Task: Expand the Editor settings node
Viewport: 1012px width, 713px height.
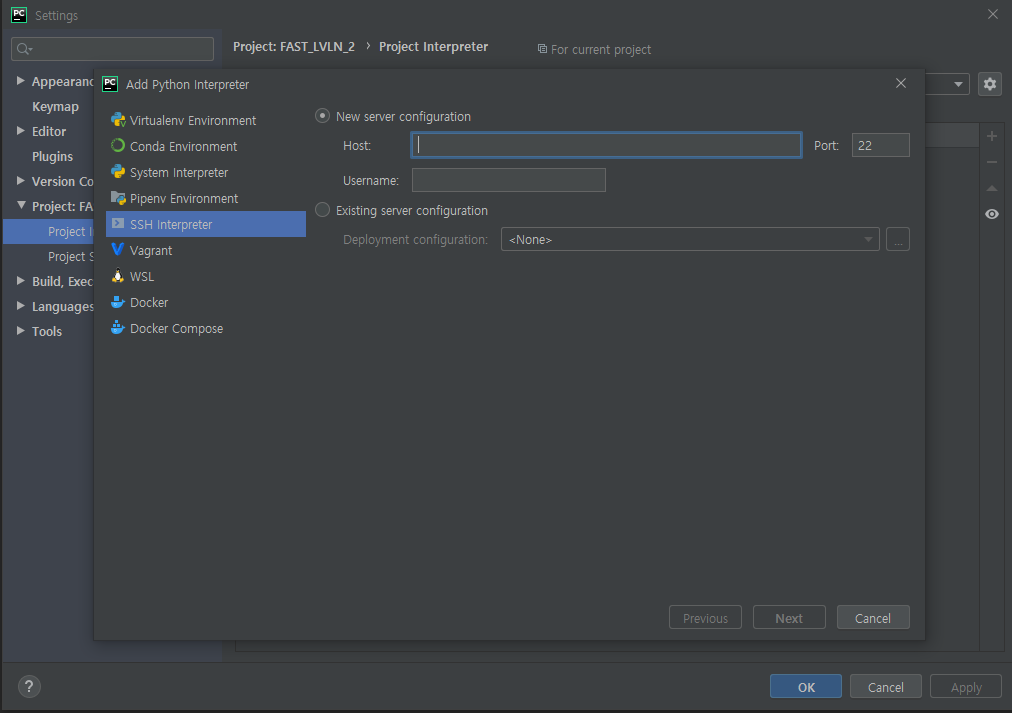Action: click(21, 130)
